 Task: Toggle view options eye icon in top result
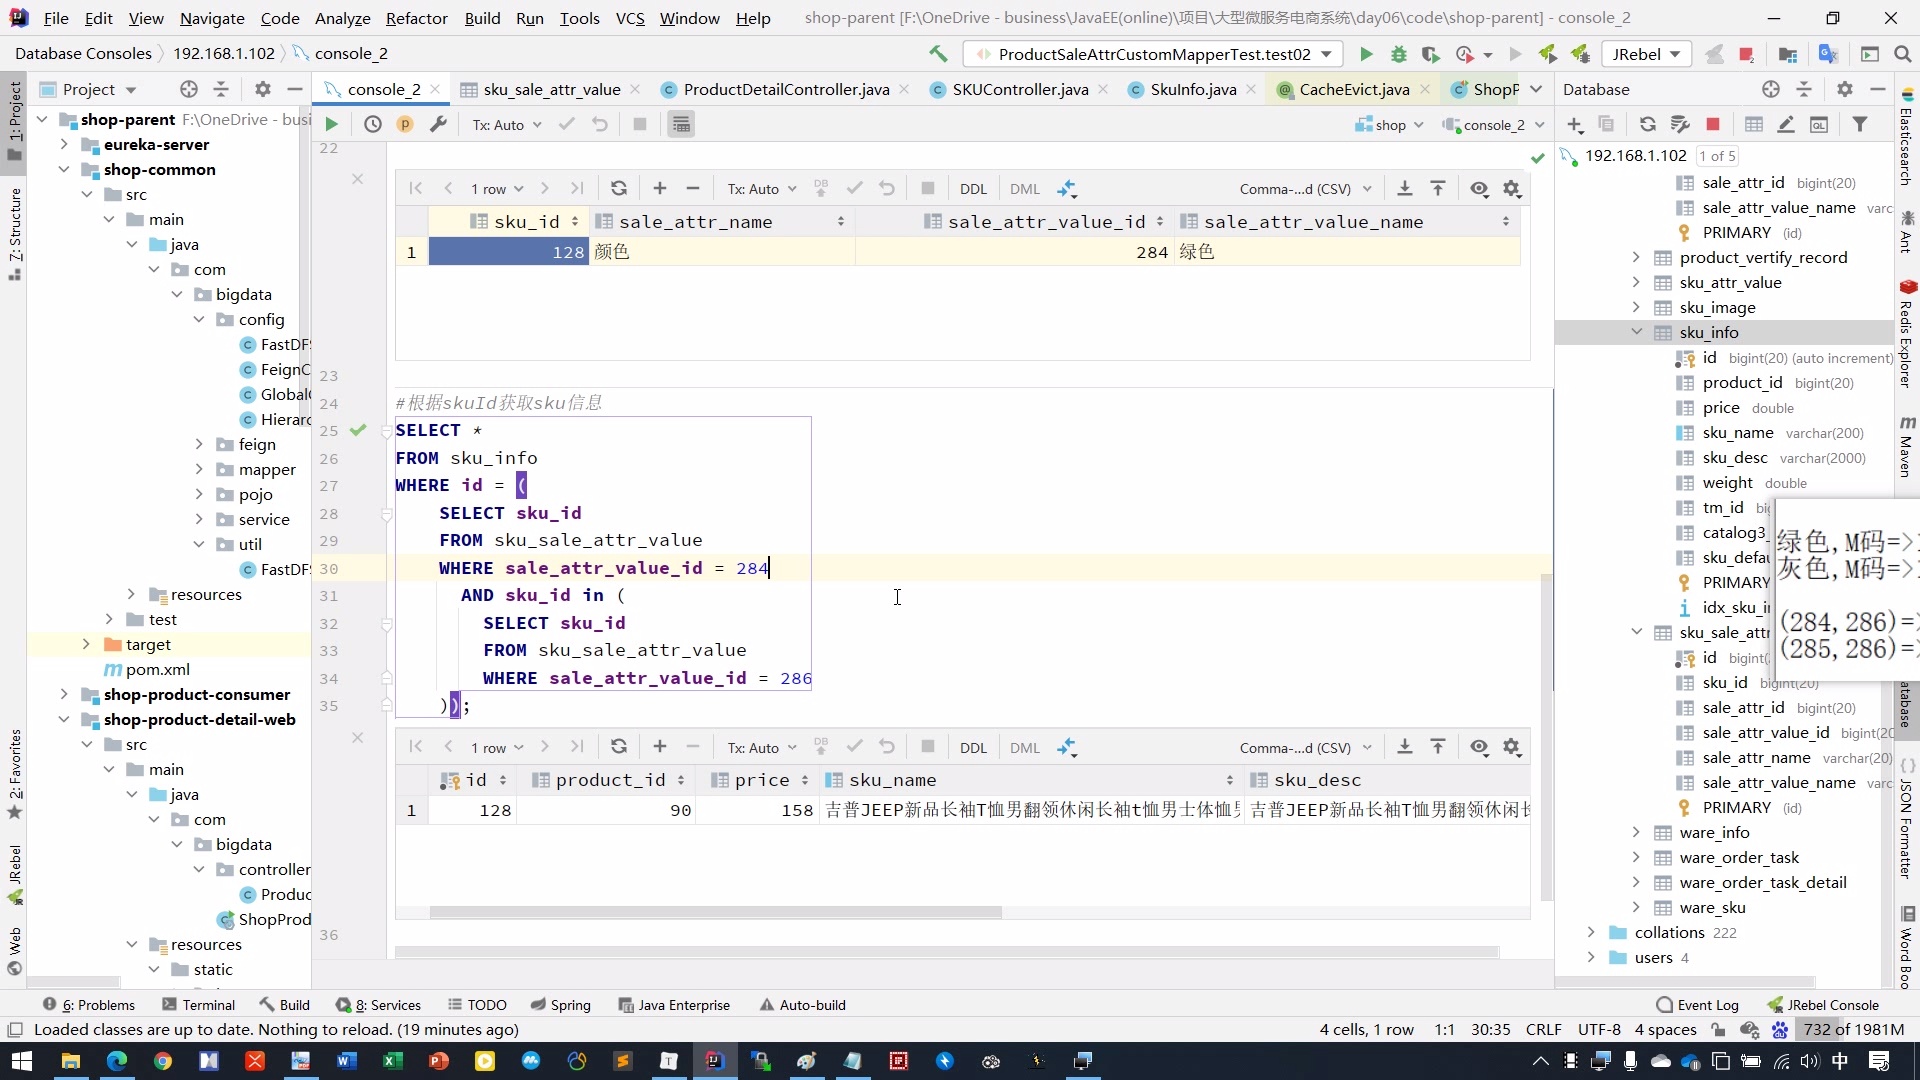tap(1479, 188)
